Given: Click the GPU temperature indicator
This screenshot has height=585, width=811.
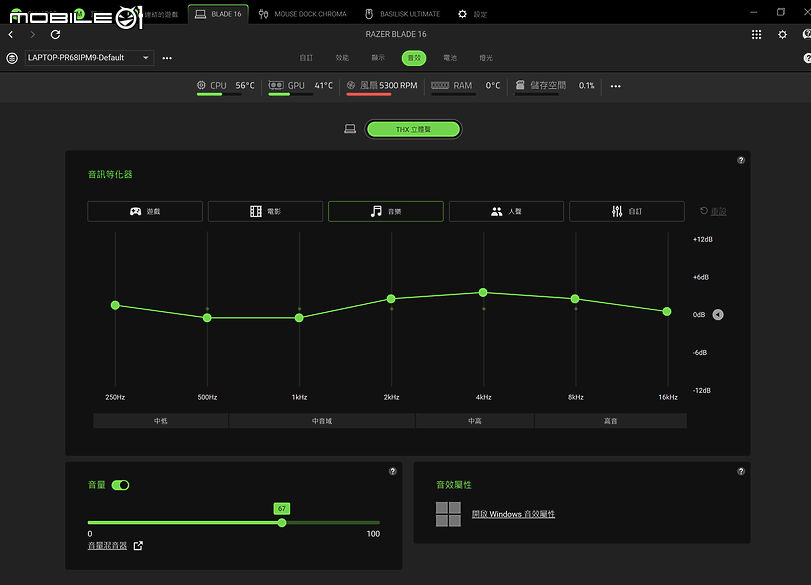Looking at the screenshot, I should pos(301,86).
